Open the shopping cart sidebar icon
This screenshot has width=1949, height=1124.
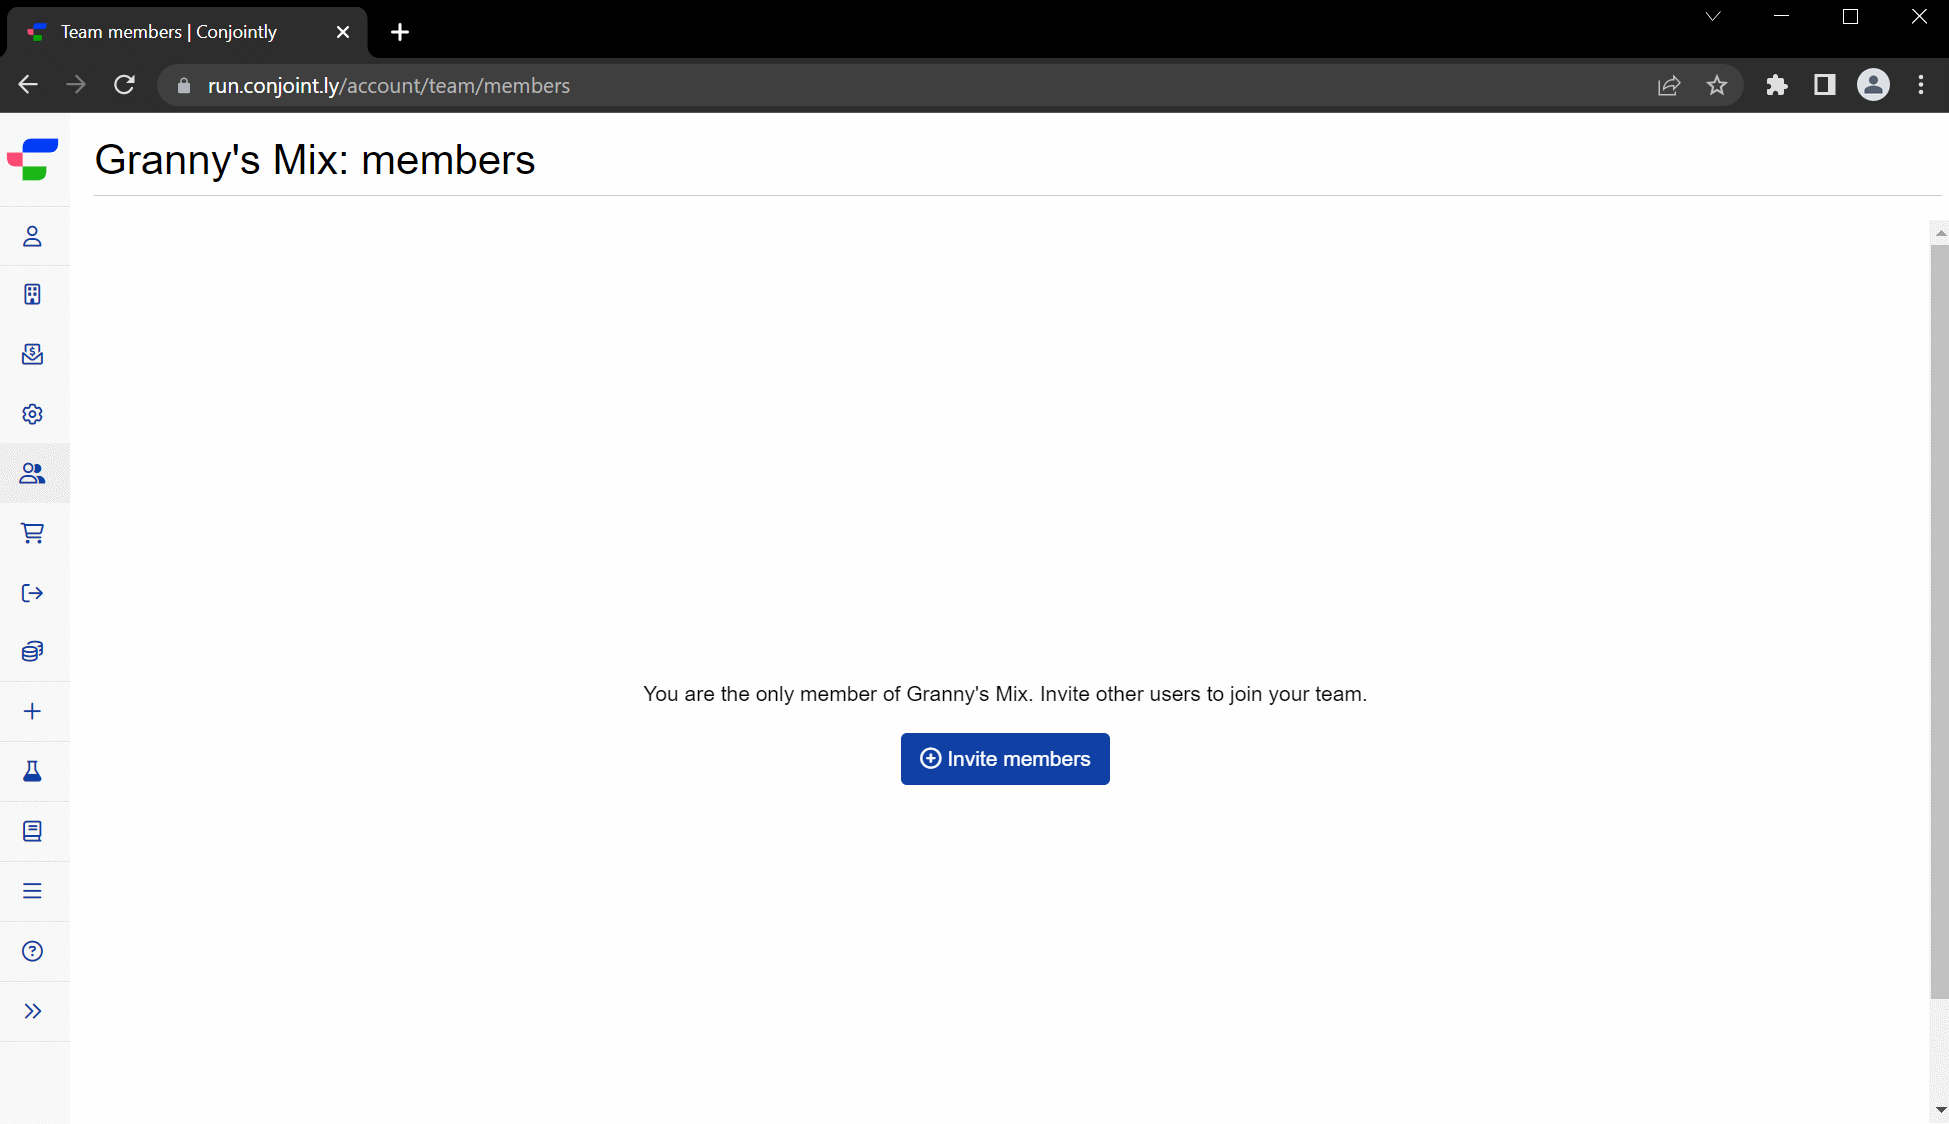pyautogui.click(x=32, y=533)
